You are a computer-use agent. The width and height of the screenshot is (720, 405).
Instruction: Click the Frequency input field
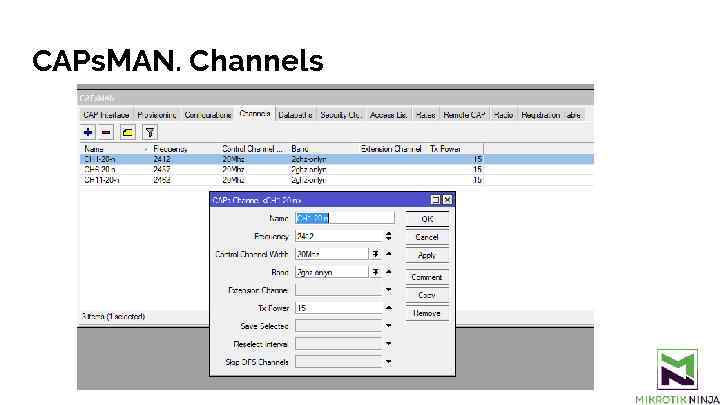(339, 236)
